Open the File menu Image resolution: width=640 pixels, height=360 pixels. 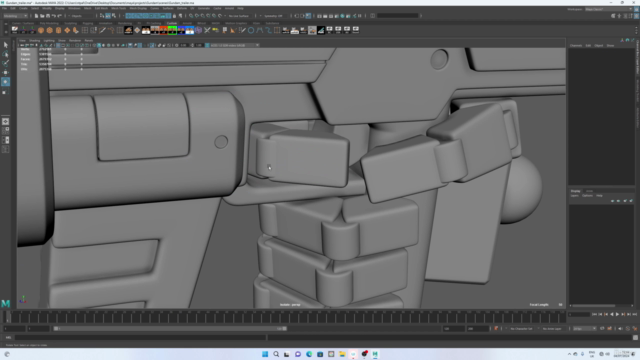coord(4,8)
